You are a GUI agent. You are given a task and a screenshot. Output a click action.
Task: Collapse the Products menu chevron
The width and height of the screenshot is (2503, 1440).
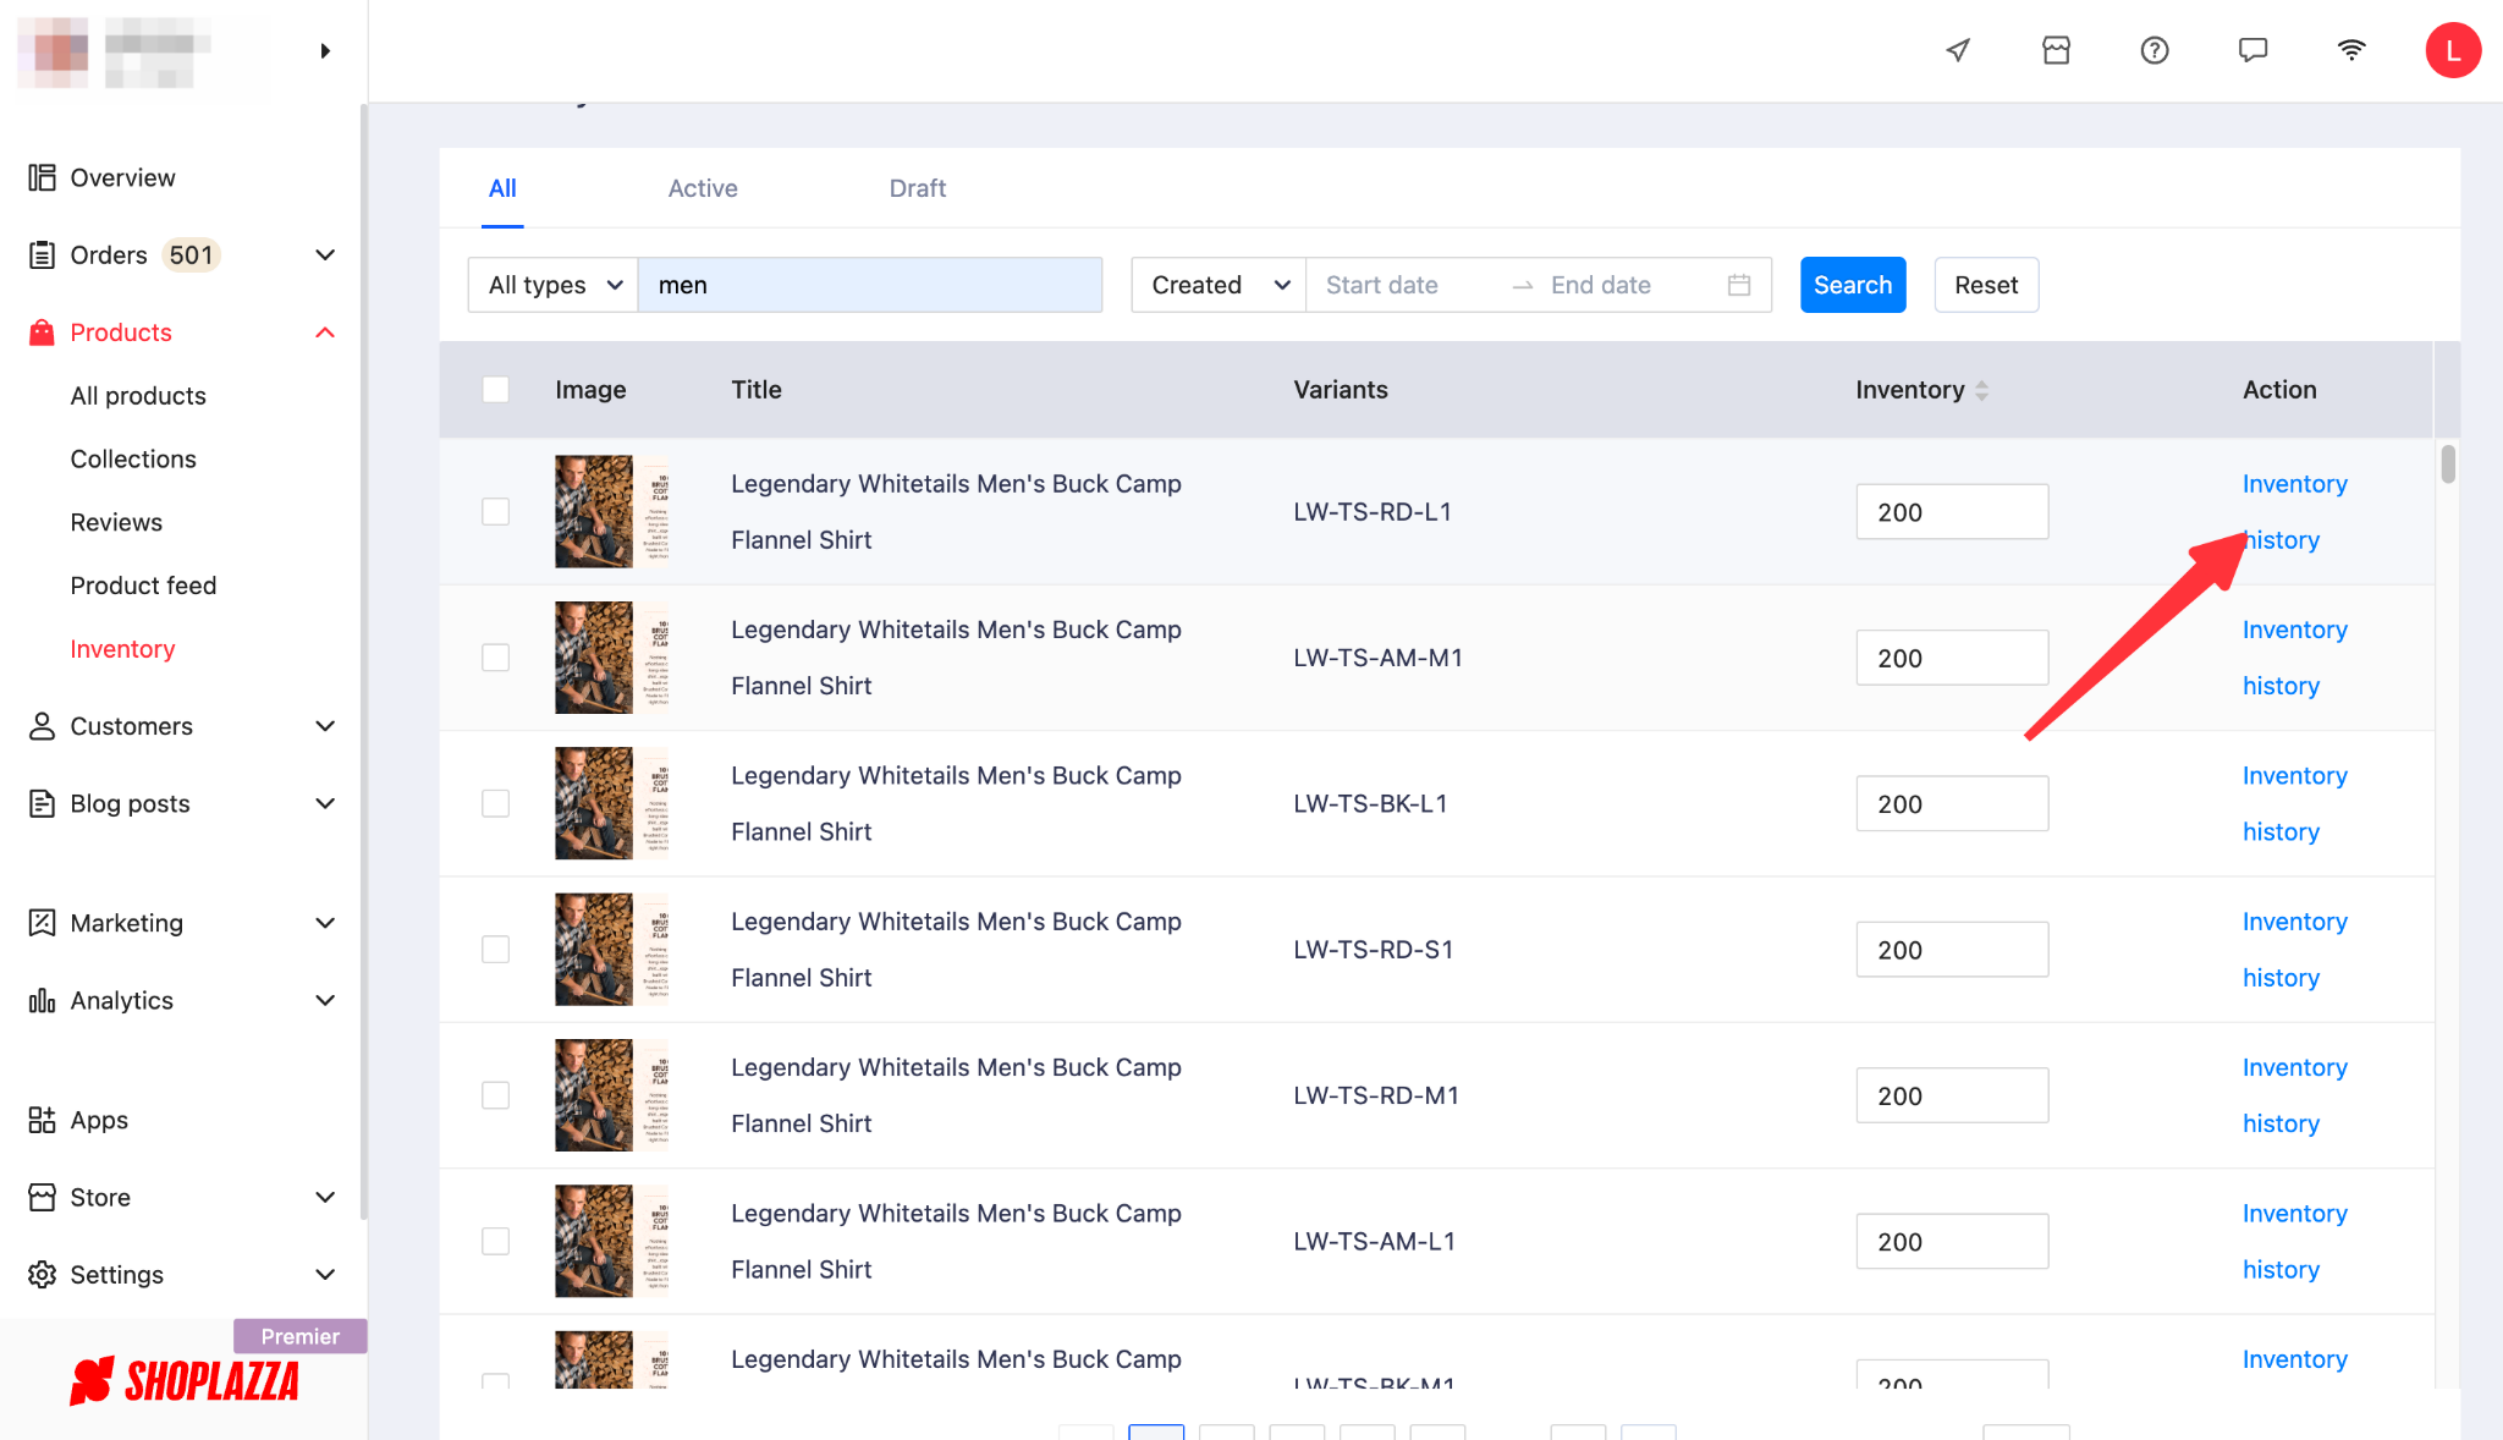point(325,332)
